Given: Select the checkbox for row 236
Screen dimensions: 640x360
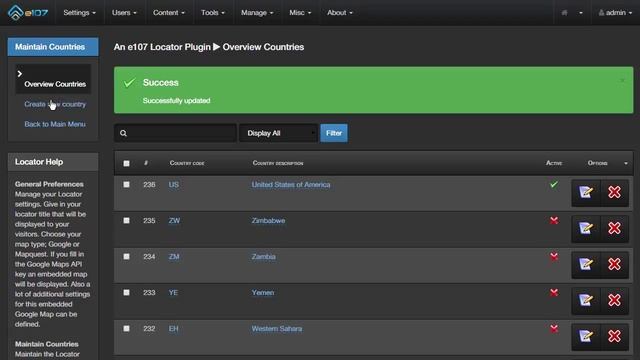Looking at the screenshot, I should pyautogui.click(x=127, y=184).
